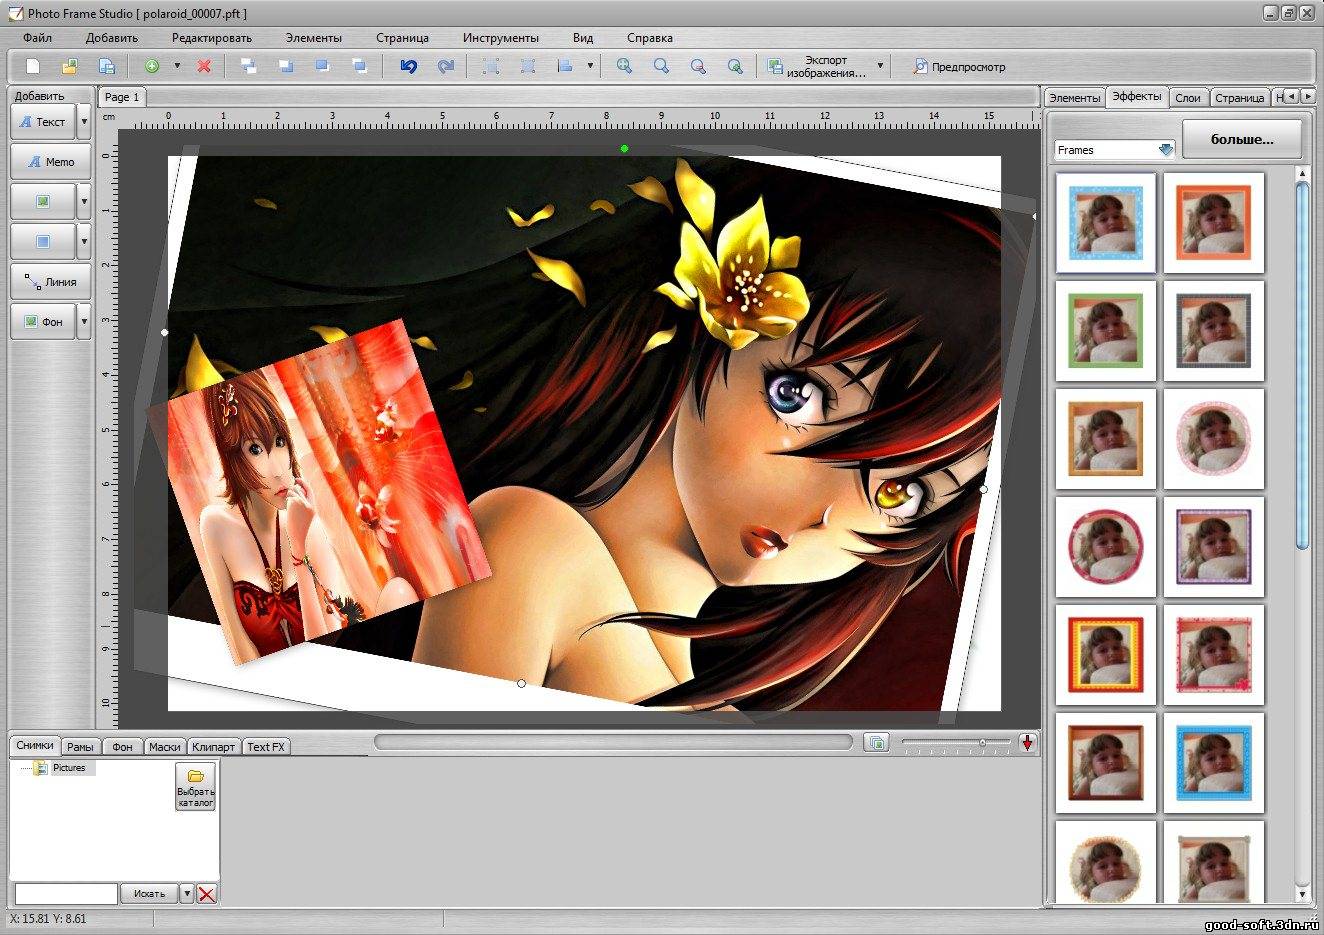Click the green plus add icon
The width and height of the screenshot is (1324, 935).
[152, 66]
